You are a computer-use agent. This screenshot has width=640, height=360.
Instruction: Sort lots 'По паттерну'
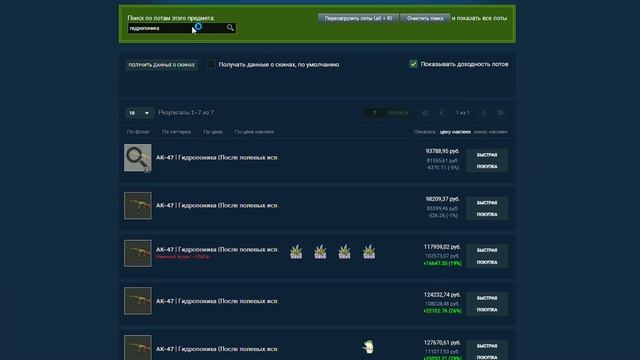(176, 132)
